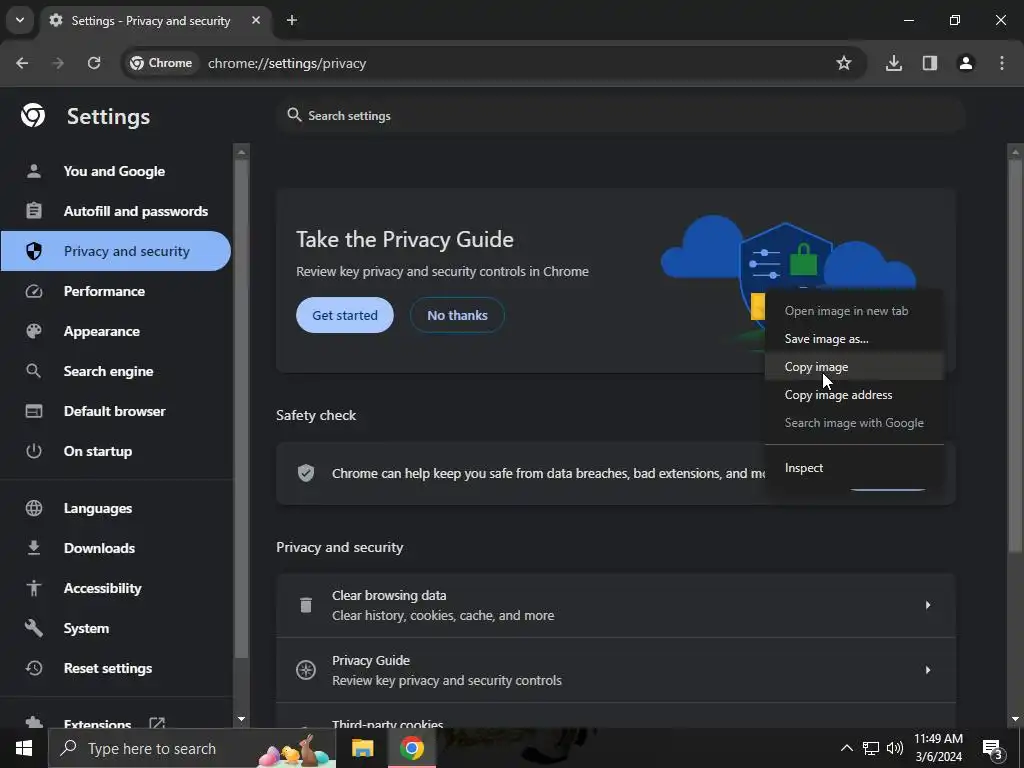Click the magnifier icon in Search settings
Viewport: 1024px width, 768px height.
(x=295, y=115)
